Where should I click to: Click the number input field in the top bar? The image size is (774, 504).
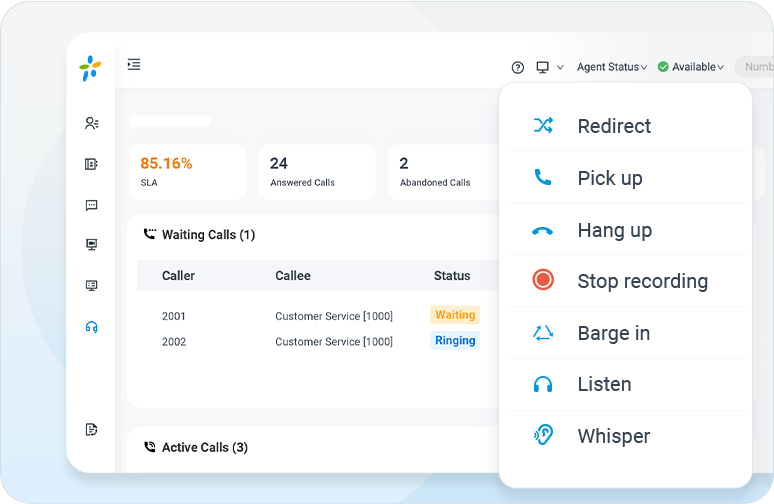tap(754, 68)
